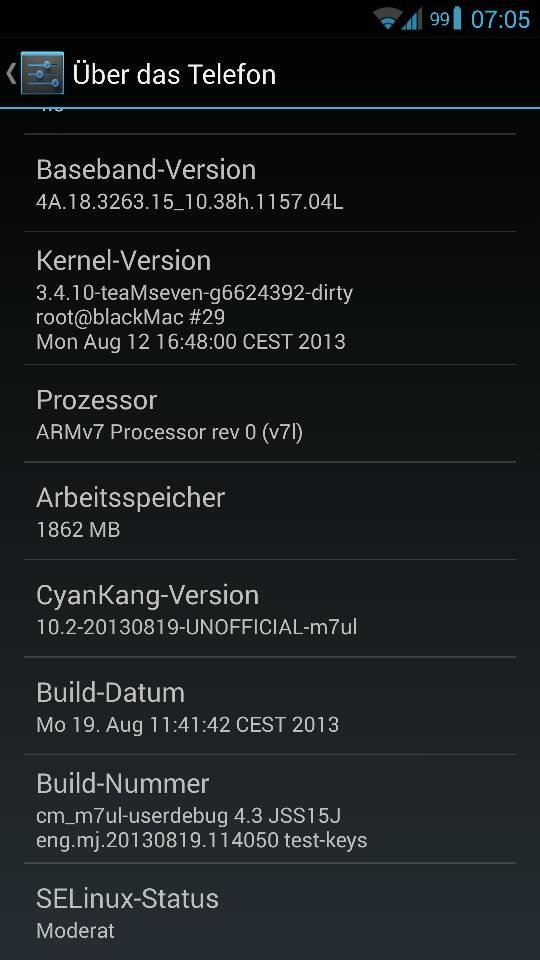
Task: Tap the root@blackMac #29 kernel line
Action: [x=130, y=317]
